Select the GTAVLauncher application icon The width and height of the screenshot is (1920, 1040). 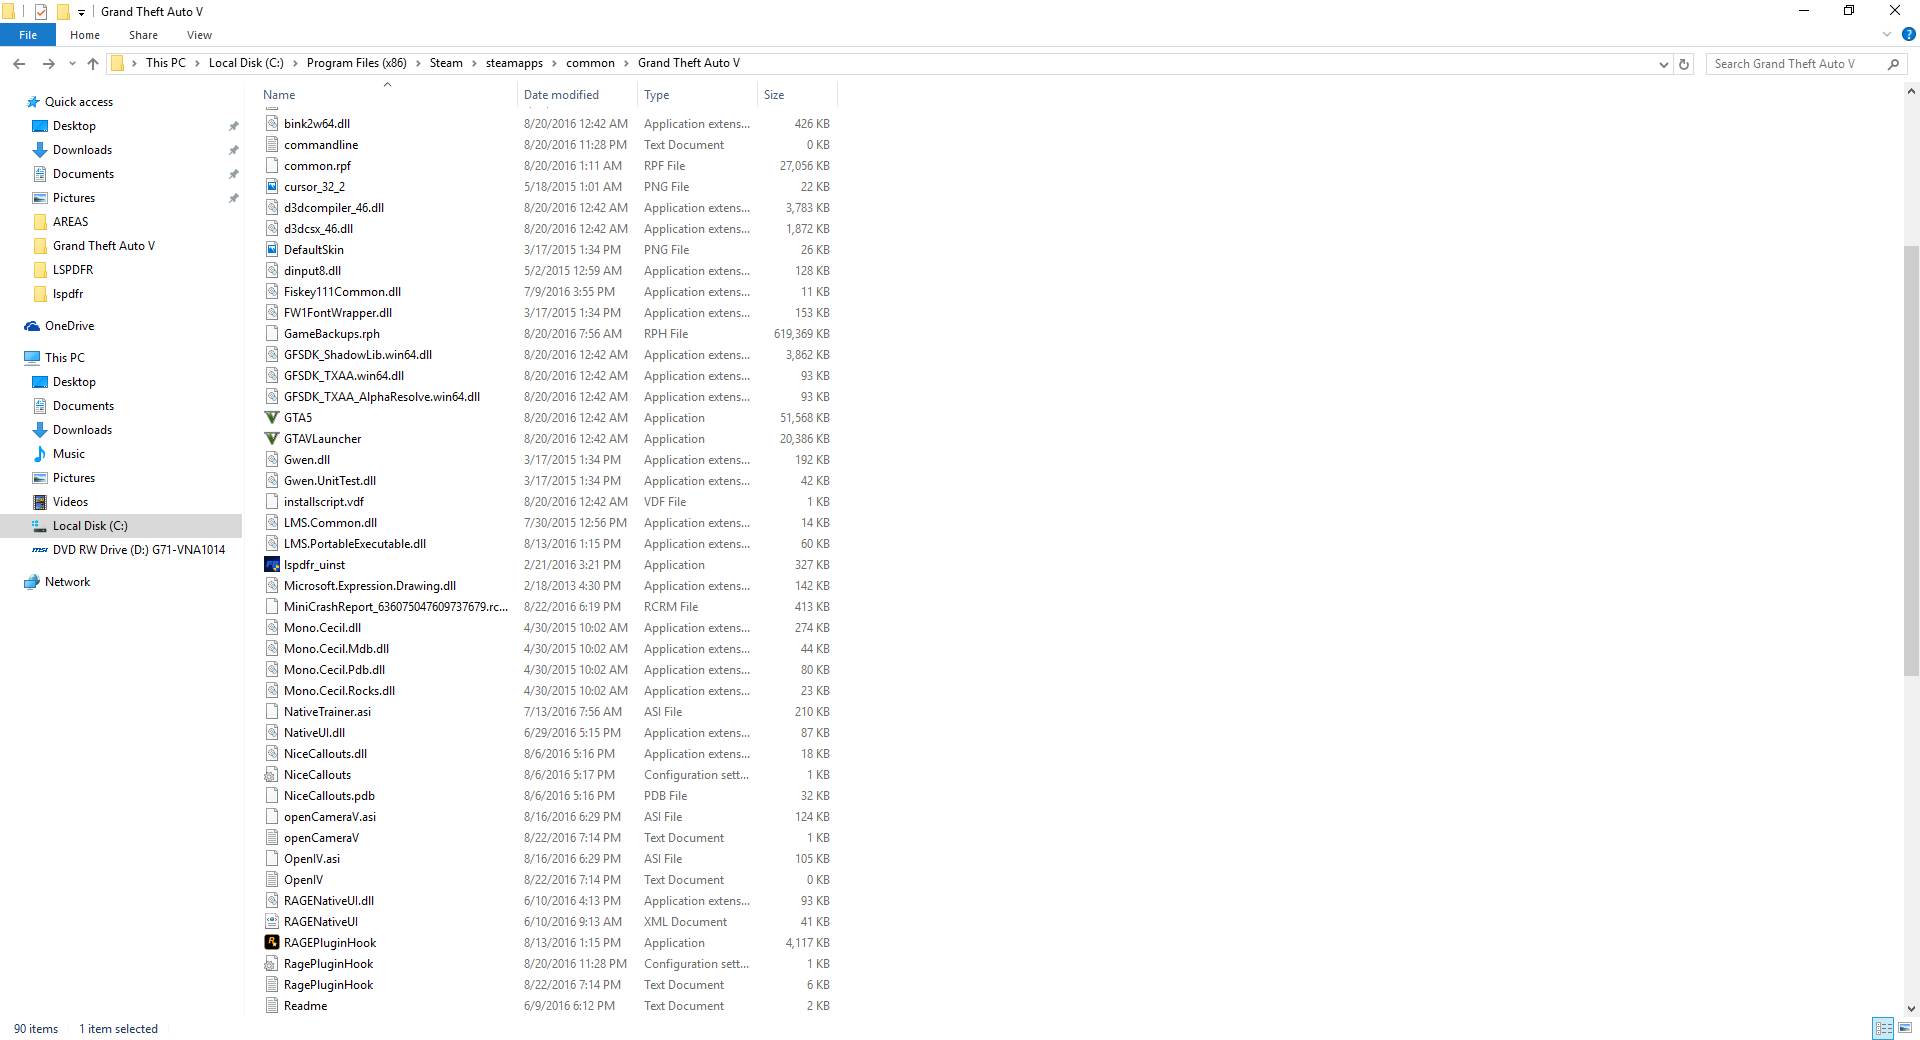tap(271, 439)
